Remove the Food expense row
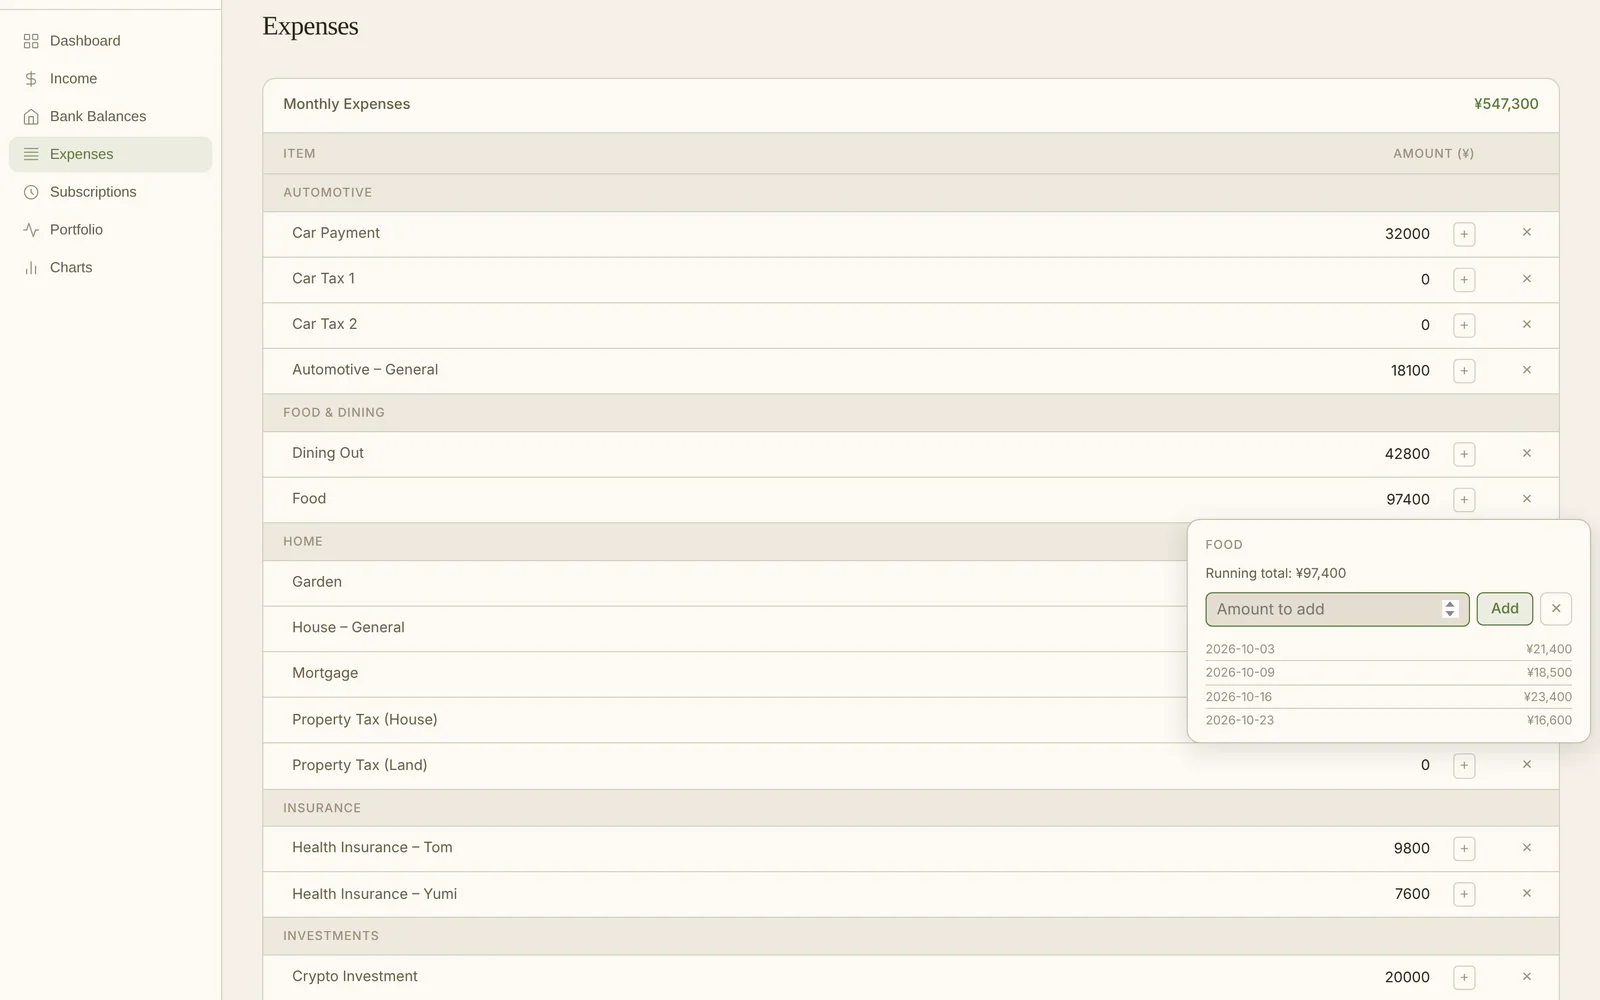 coord(1527,498)
